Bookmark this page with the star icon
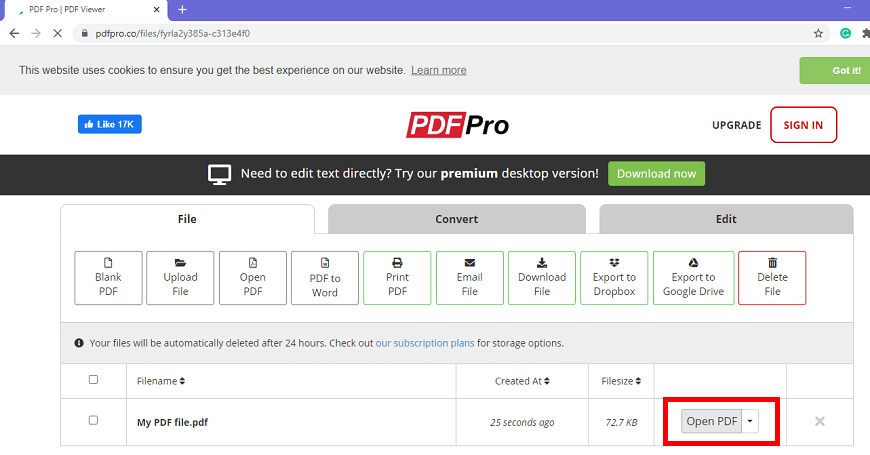This screenshot has height=455, width=870. [x=818, y=33]
